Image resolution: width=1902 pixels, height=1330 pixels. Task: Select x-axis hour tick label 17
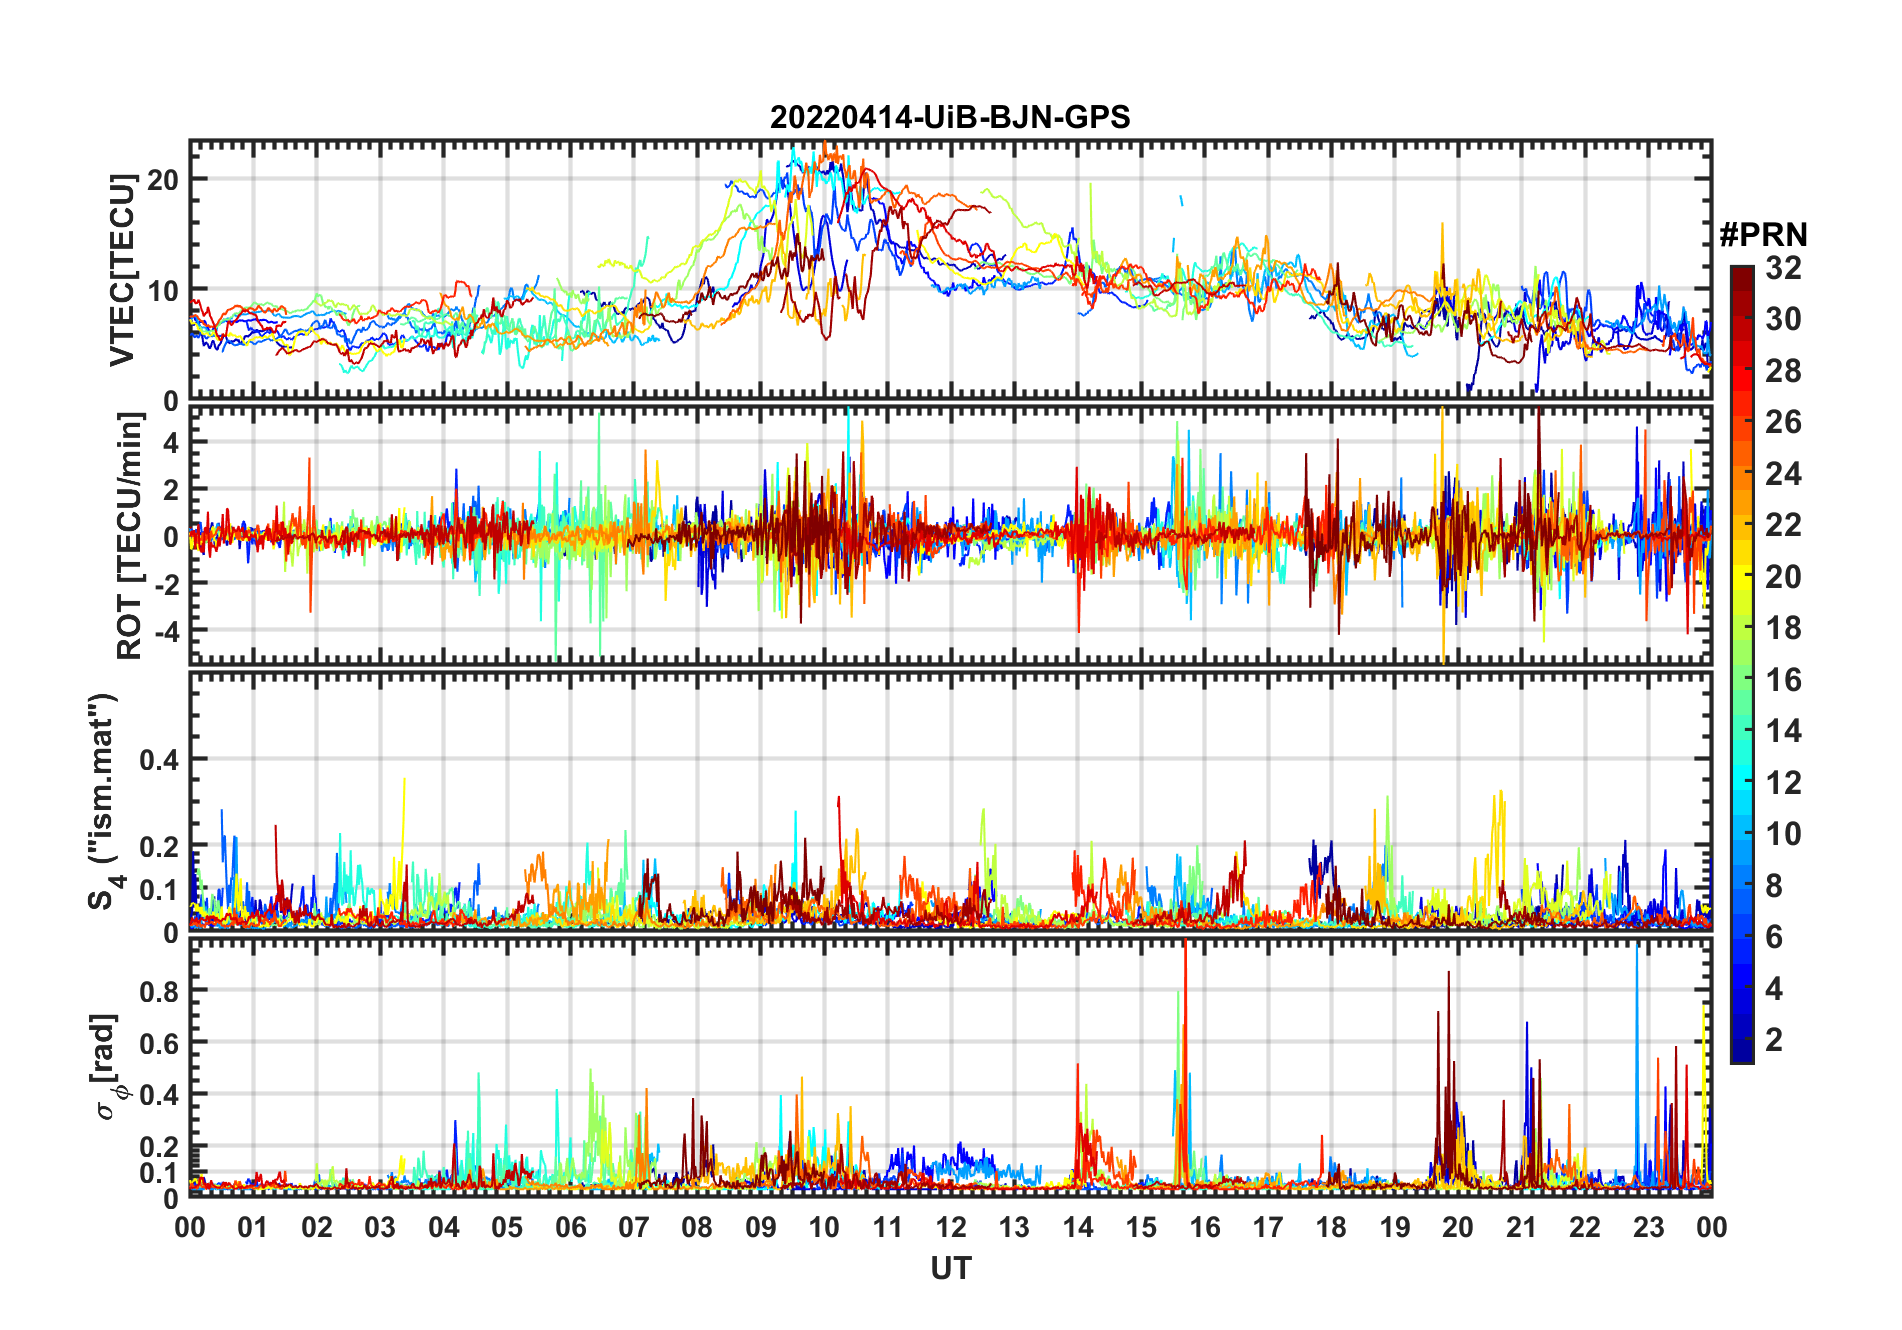tap(1268, 1227)
